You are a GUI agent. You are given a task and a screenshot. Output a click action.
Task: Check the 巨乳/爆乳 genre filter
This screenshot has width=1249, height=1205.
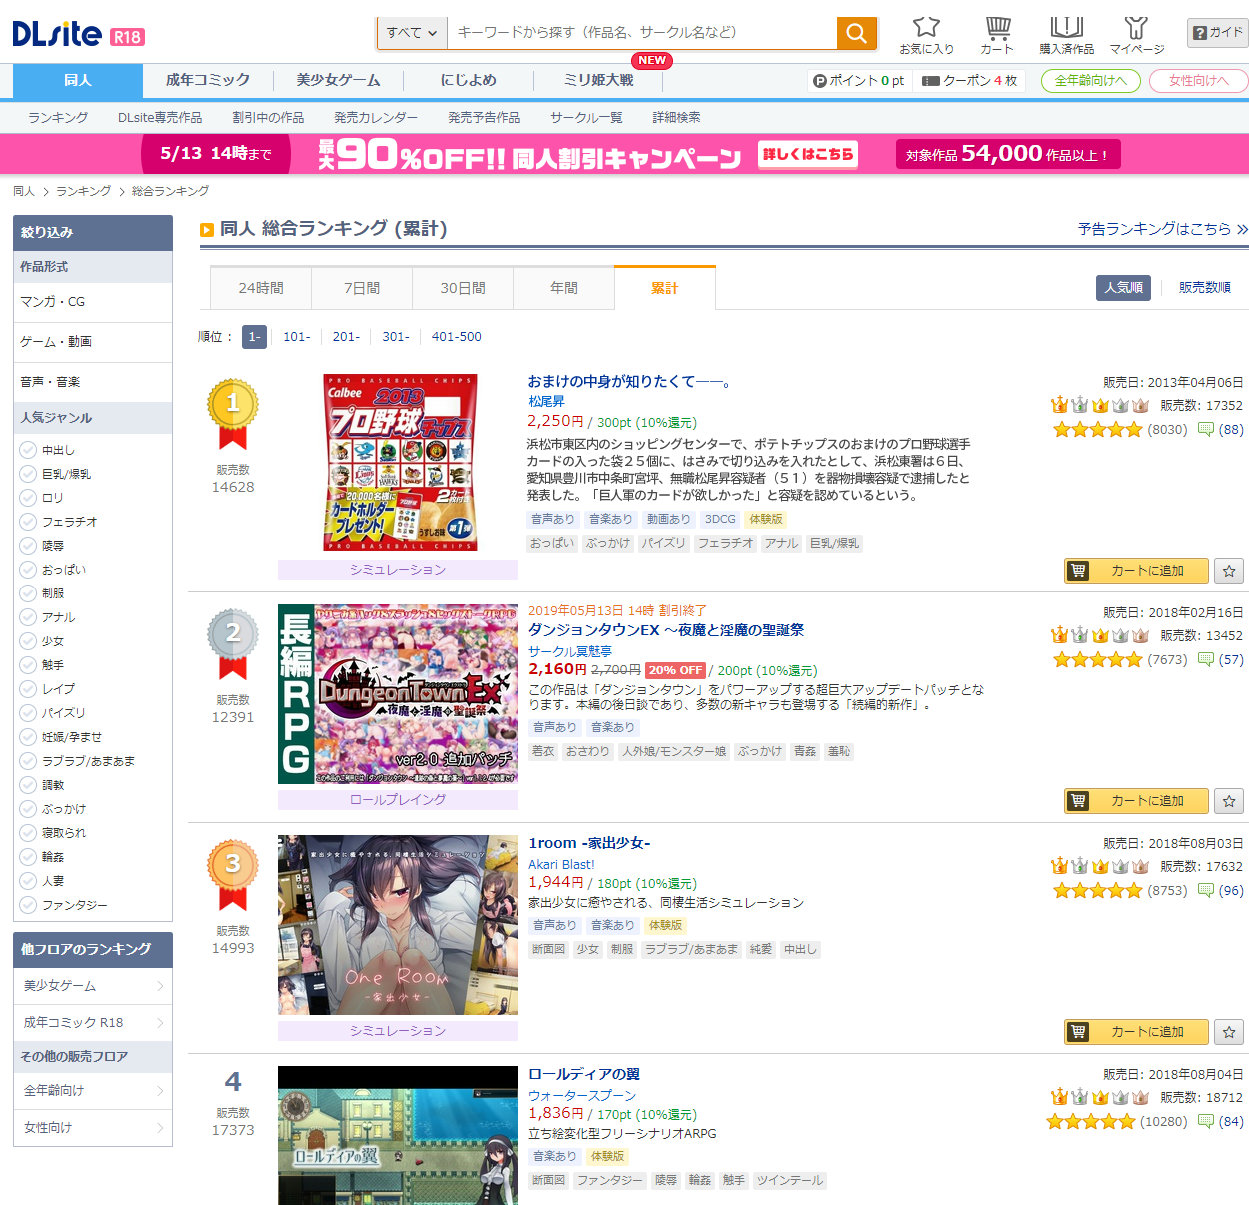(x=28, y=474)
